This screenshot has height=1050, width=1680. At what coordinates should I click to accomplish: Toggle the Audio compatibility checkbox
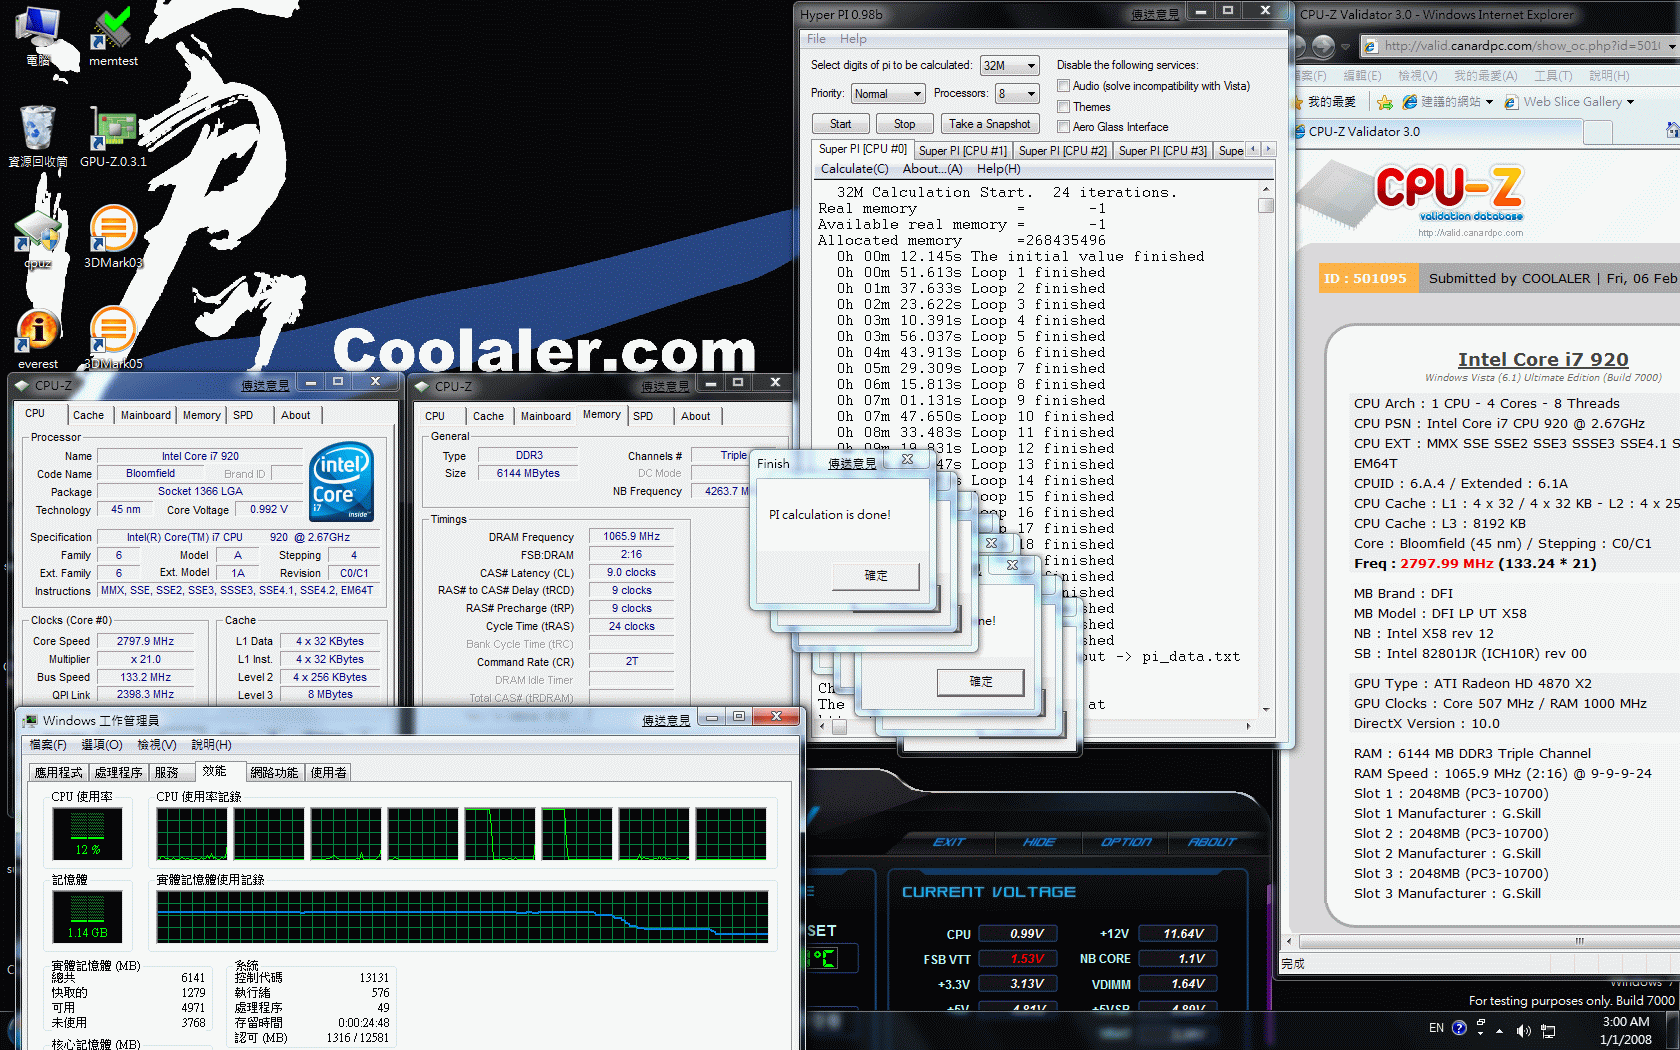1064,86
